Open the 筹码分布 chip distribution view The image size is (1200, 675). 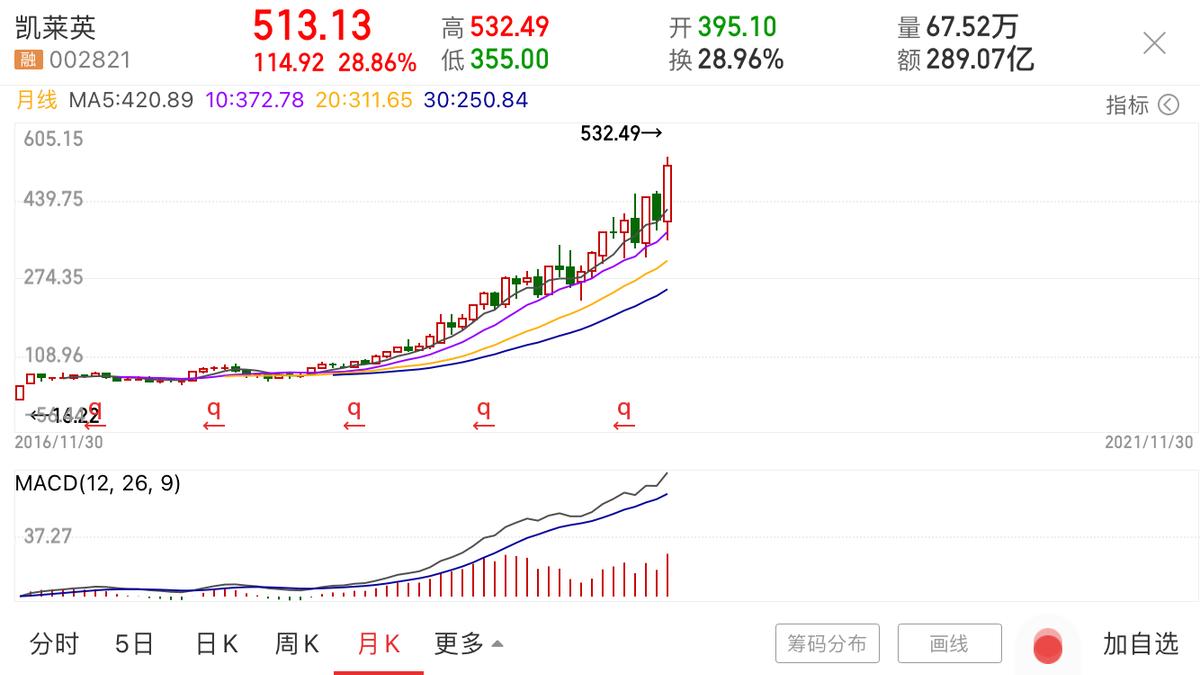[x=827, y=643]
